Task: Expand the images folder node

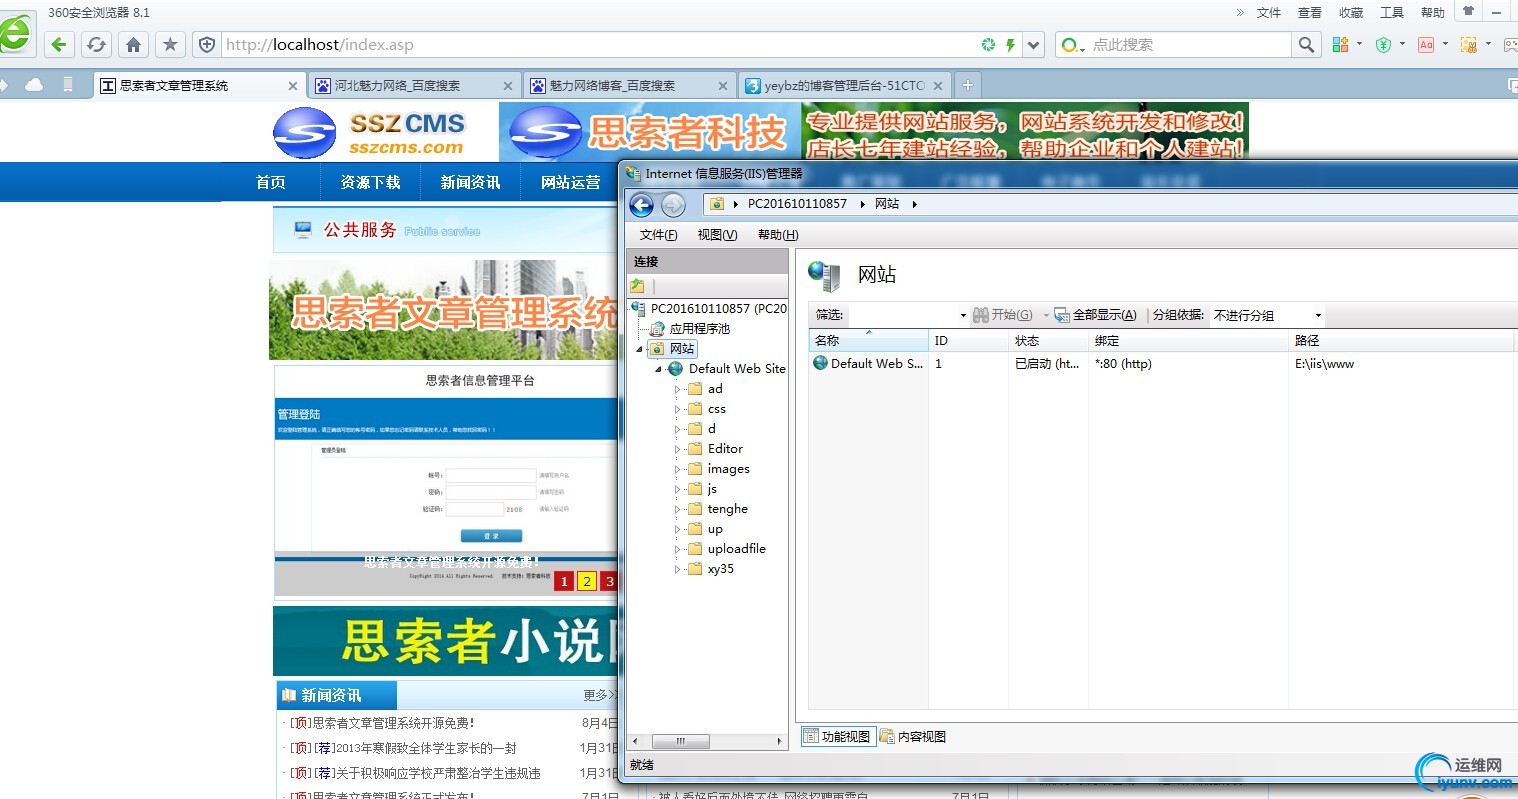Action: 677,469
